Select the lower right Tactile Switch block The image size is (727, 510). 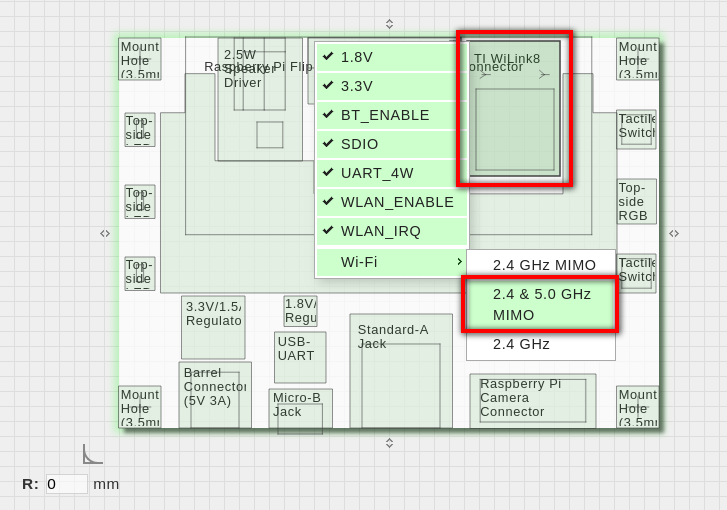point(637,274)
